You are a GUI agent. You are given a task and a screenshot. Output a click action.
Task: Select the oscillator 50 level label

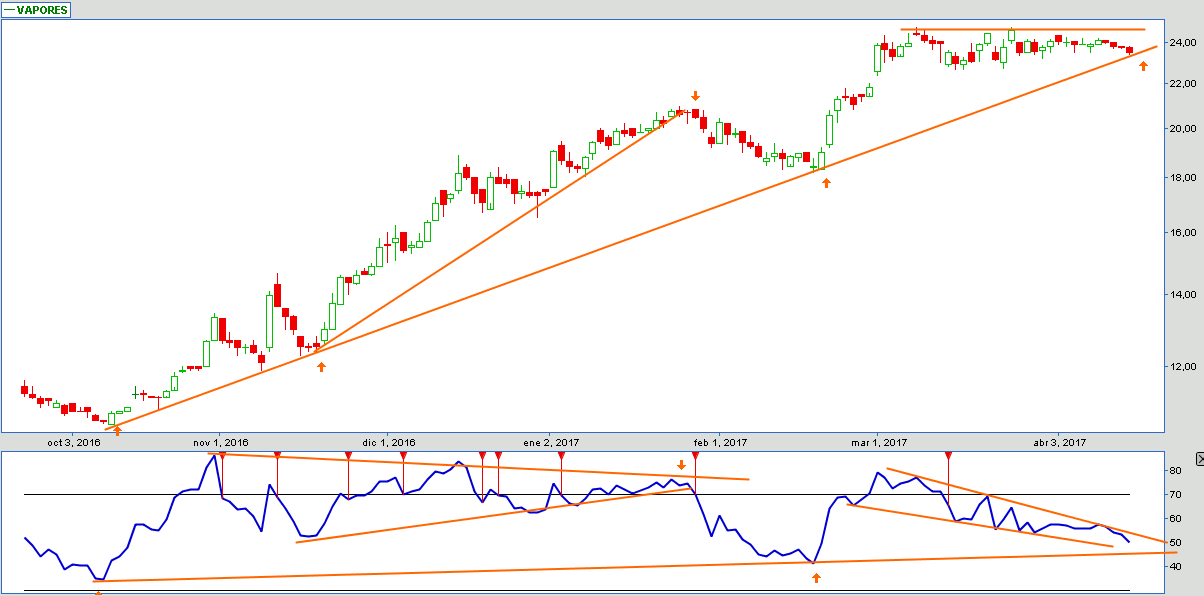(1177, 543)
